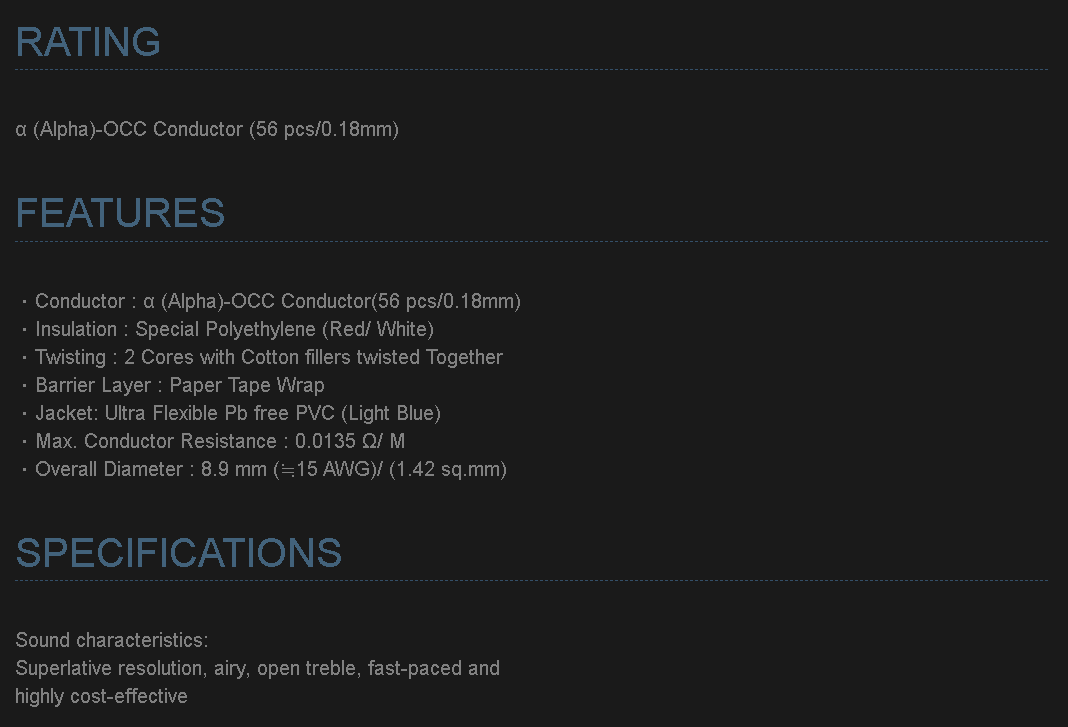Click the RATING section heading
The image size is (1068, 727).
88,42
